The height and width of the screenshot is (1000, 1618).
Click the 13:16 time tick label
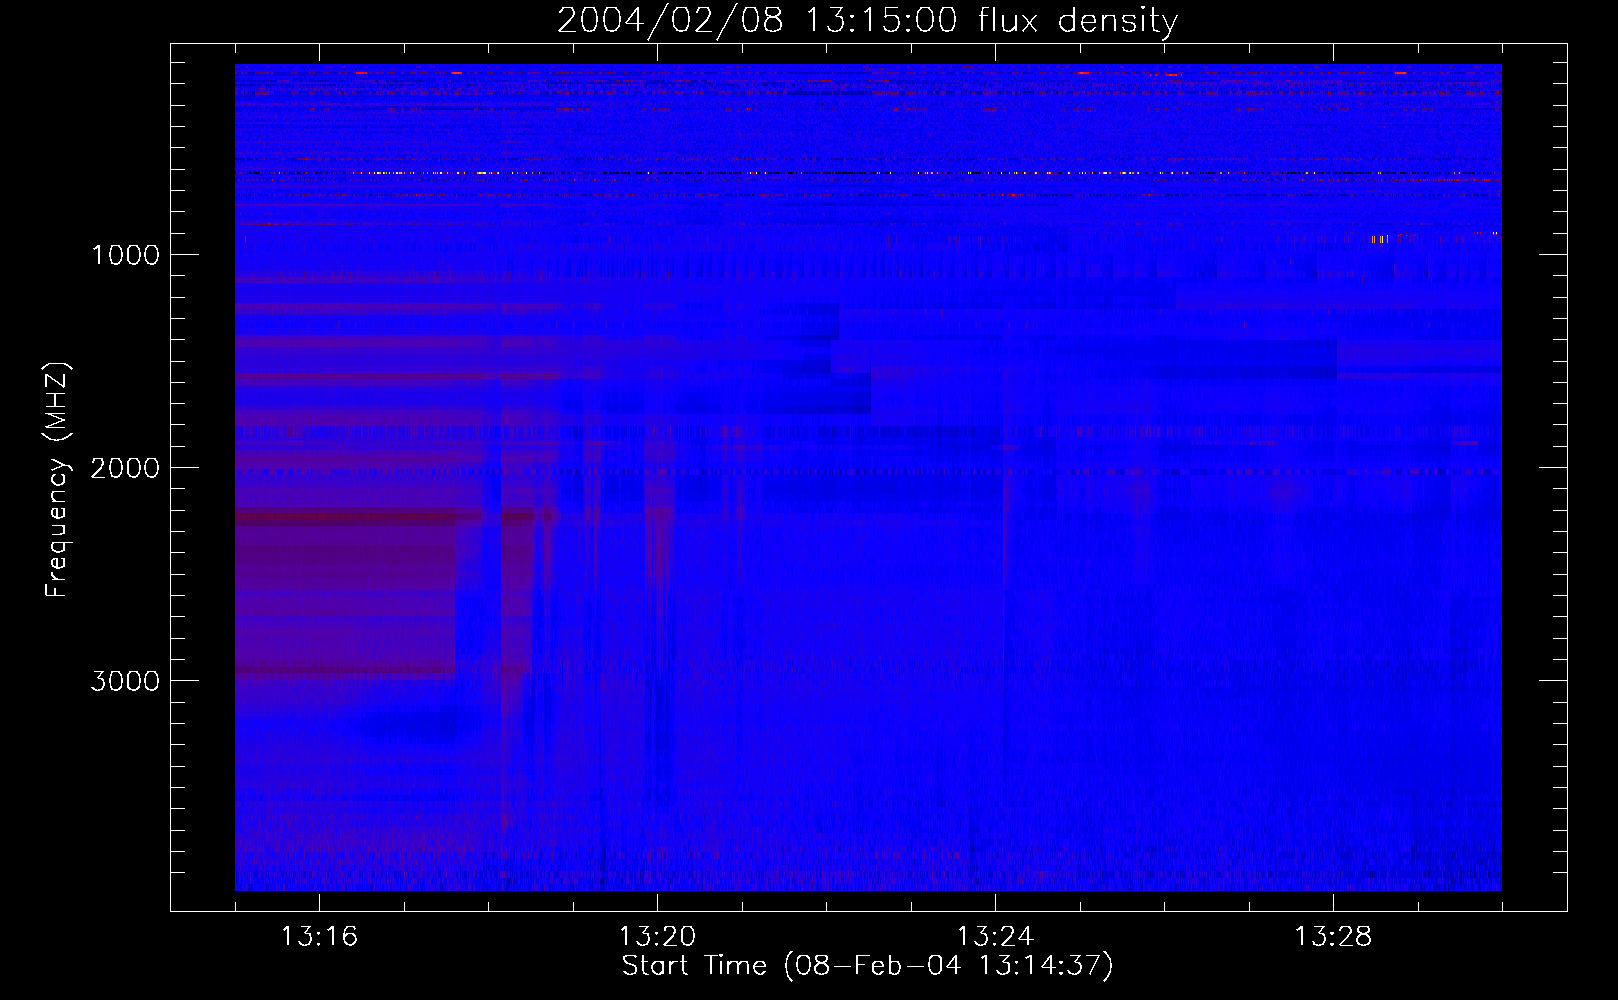[319, 937]
